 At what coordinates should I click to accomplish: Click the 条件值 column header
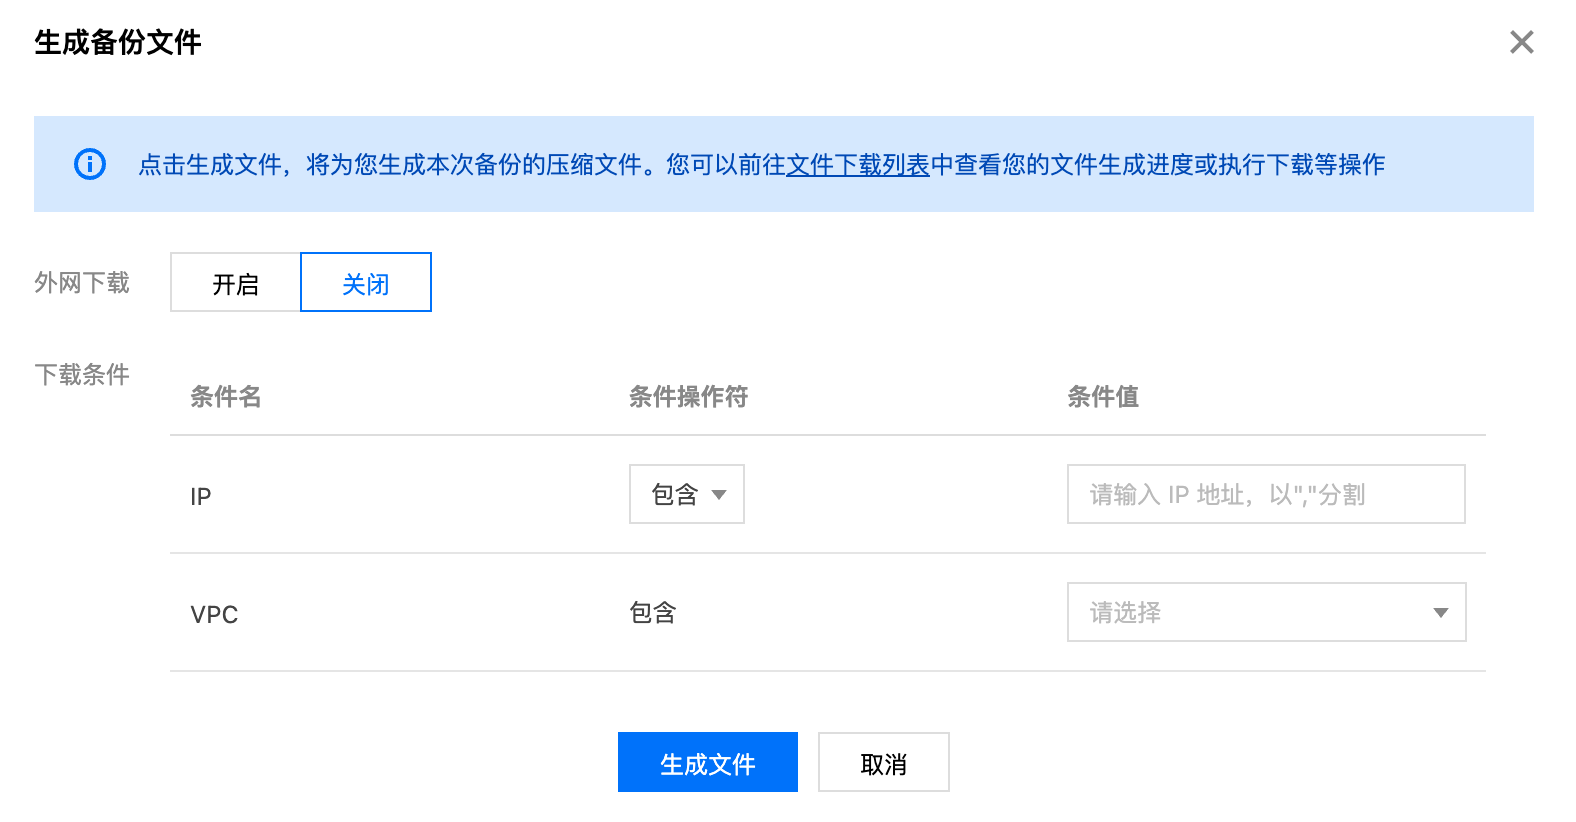tap(1103, 397)
